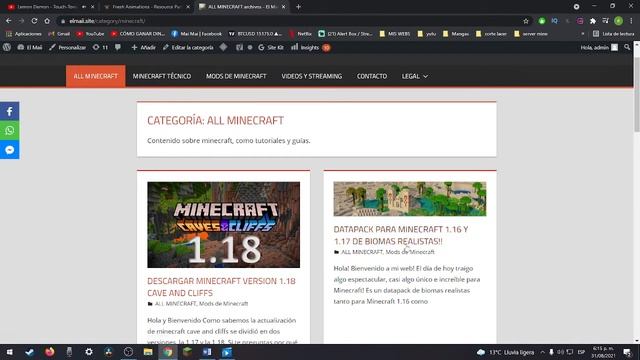Viewport: 640px width, 360px height.
Task: Open the El Mai site dashboard link
Action: (x=30, y=47)
